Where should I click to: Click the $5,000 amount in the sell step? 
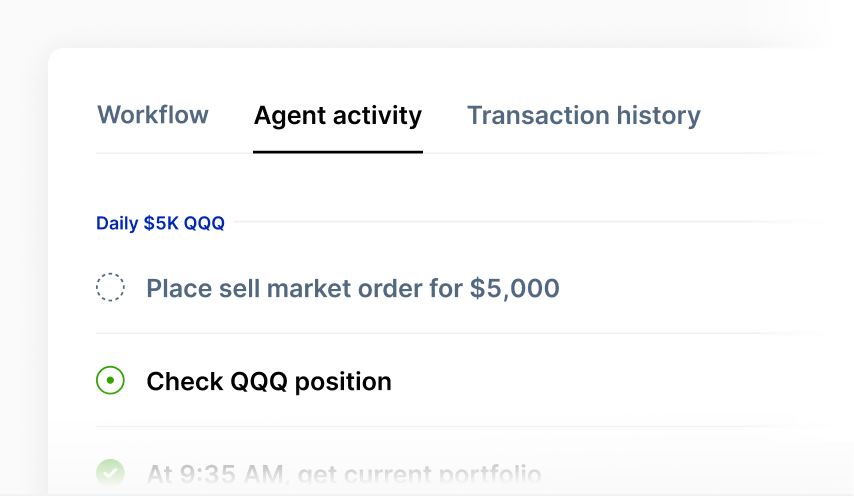click(514, 289)
